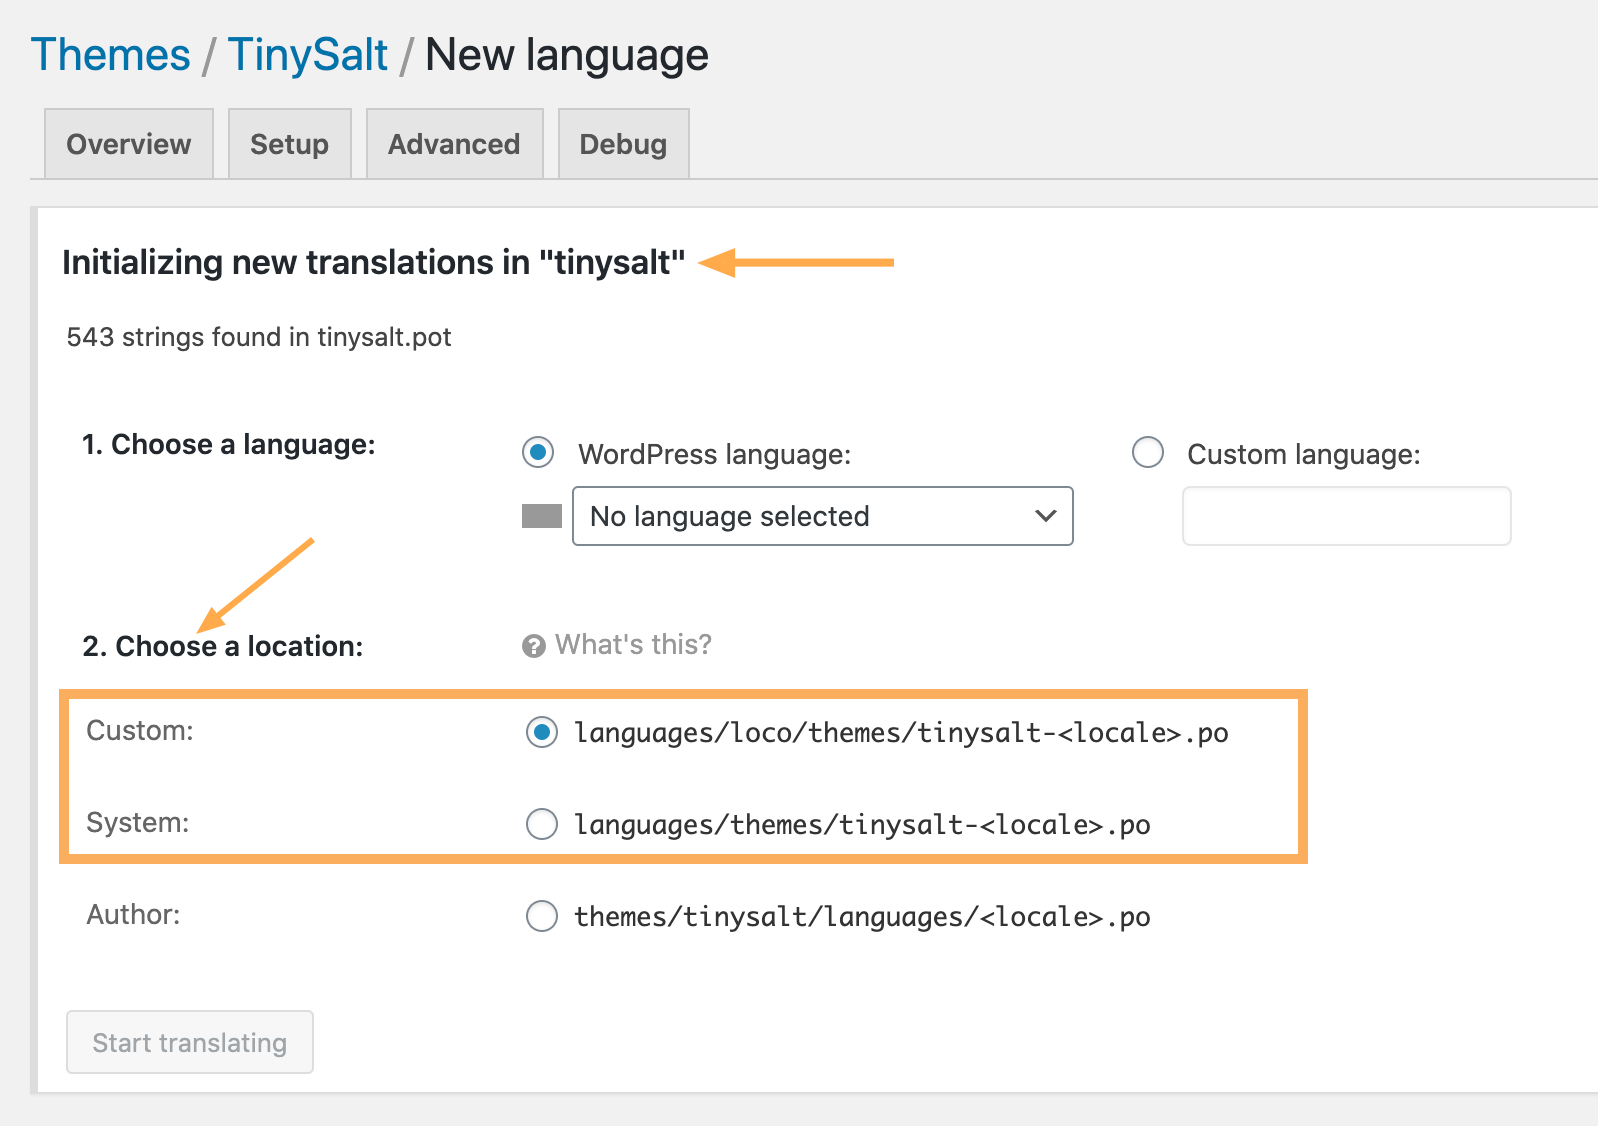1598x1126 pixels.
Task: Click the '2. Choose a location:' heading
Action: coord(223,647)
